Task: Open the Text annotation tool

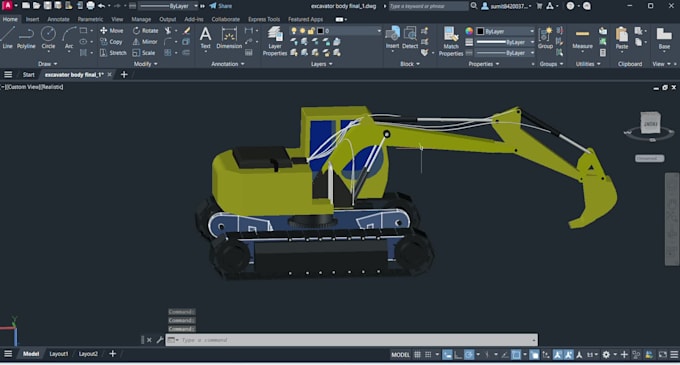Action: coord(206,38)
